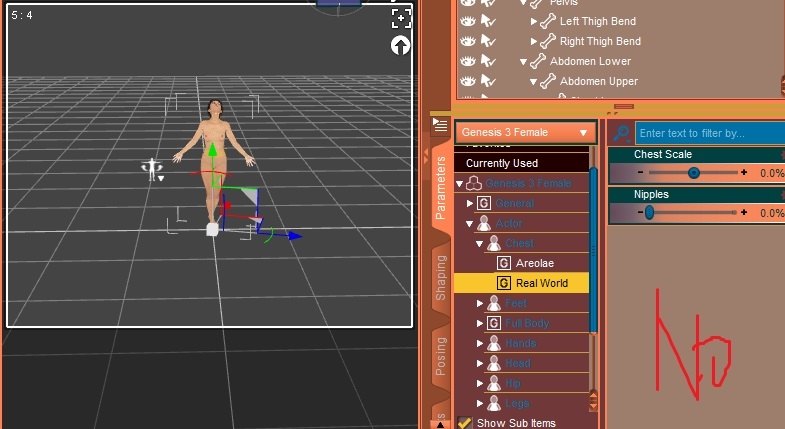Collapse the Genesis 3 Female tree node
This screenshot has width=785, height=429.
[460, 184]
